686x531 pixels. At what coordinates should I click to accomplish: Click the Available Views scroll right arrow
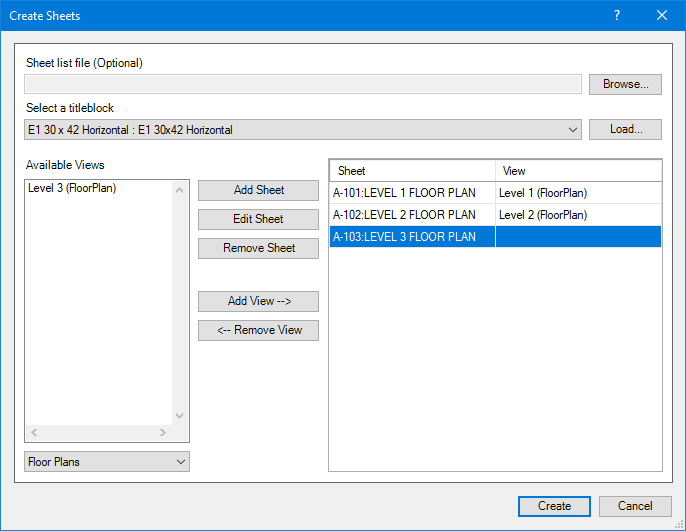click(x=163, y=432)
